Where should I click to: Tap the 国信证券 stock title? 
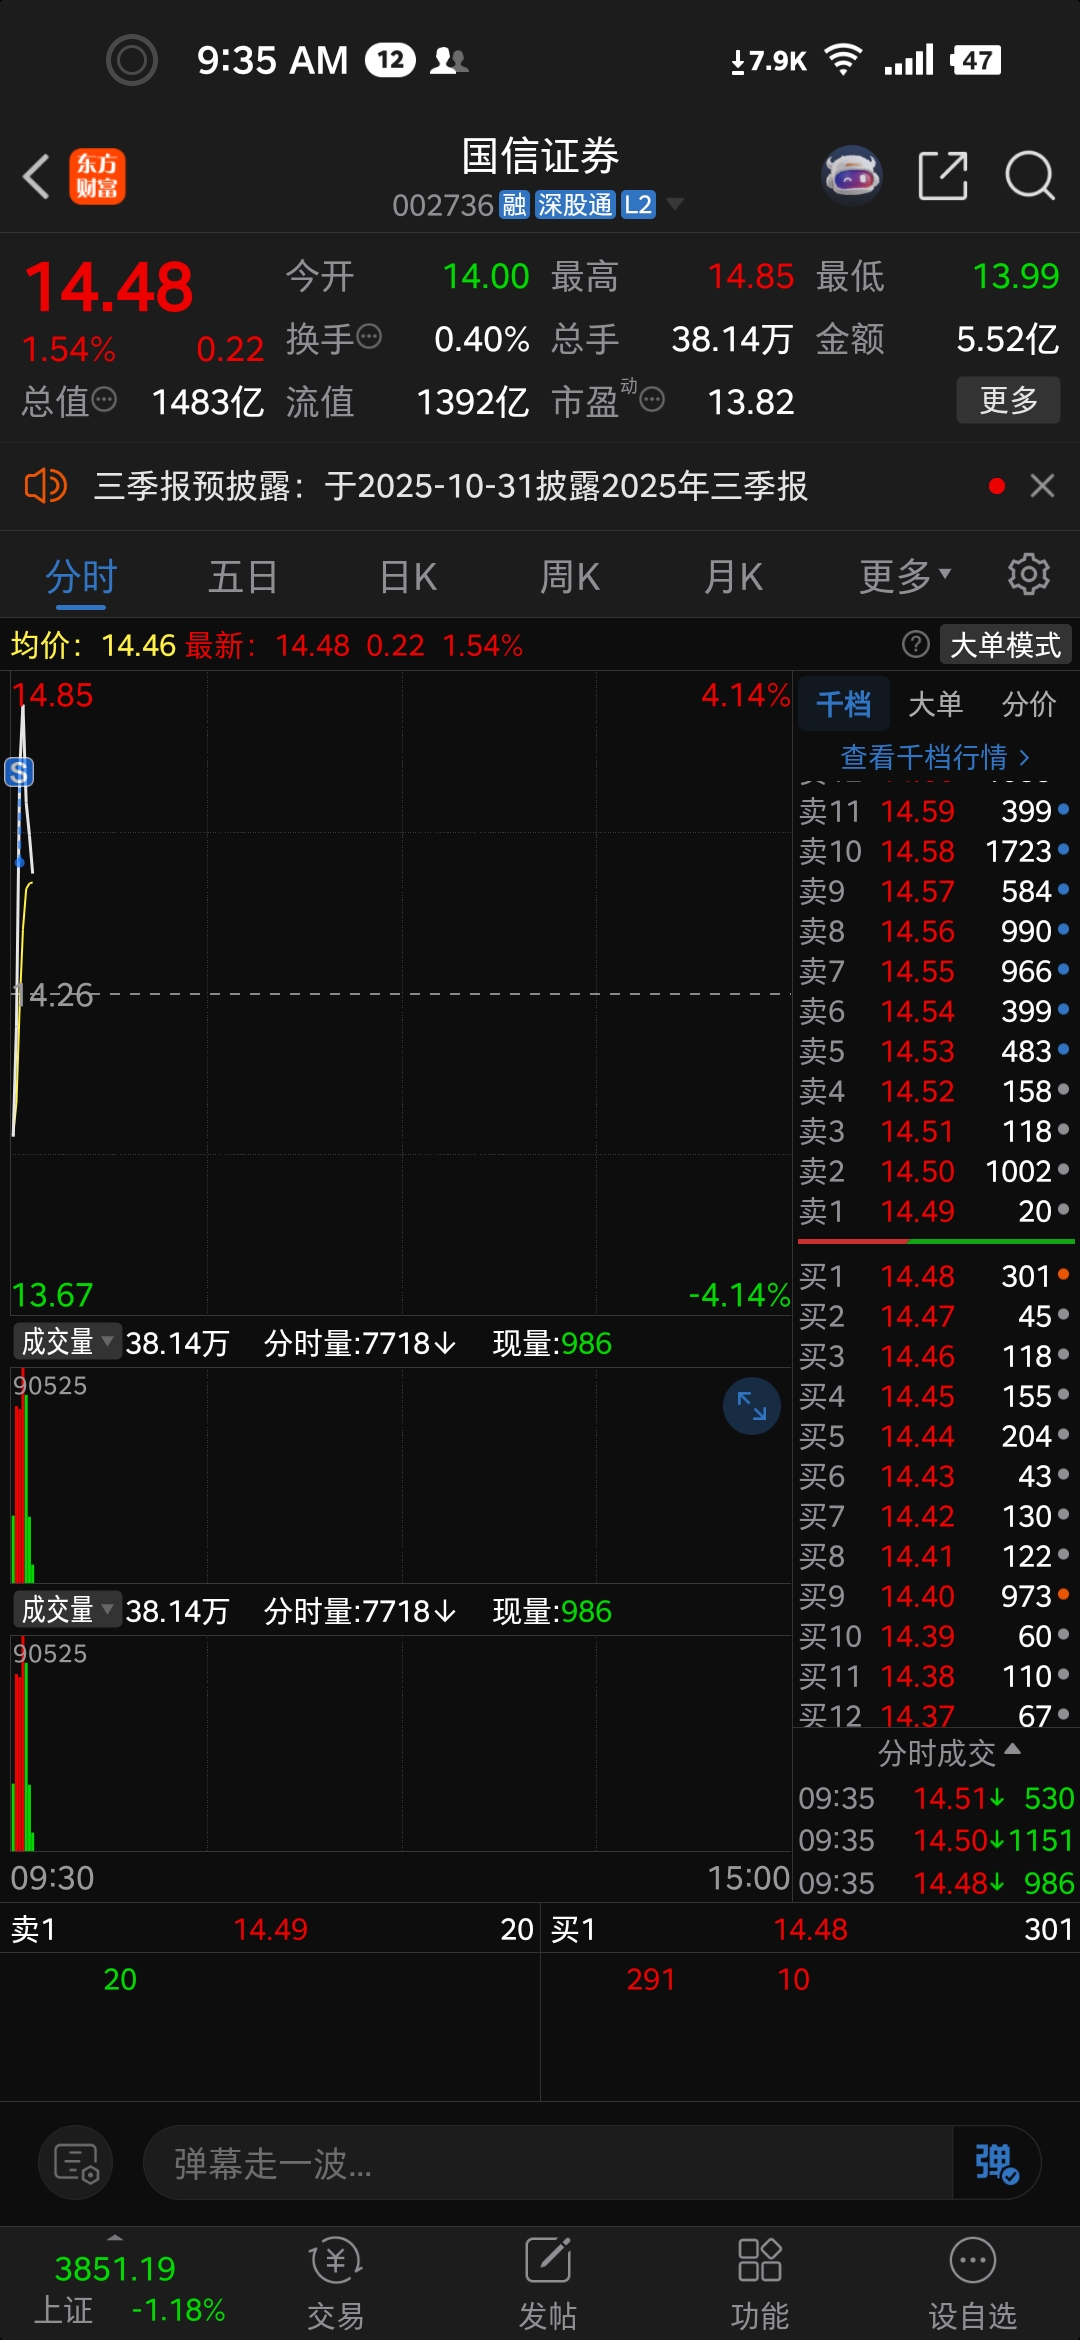(x=540, y=156)
